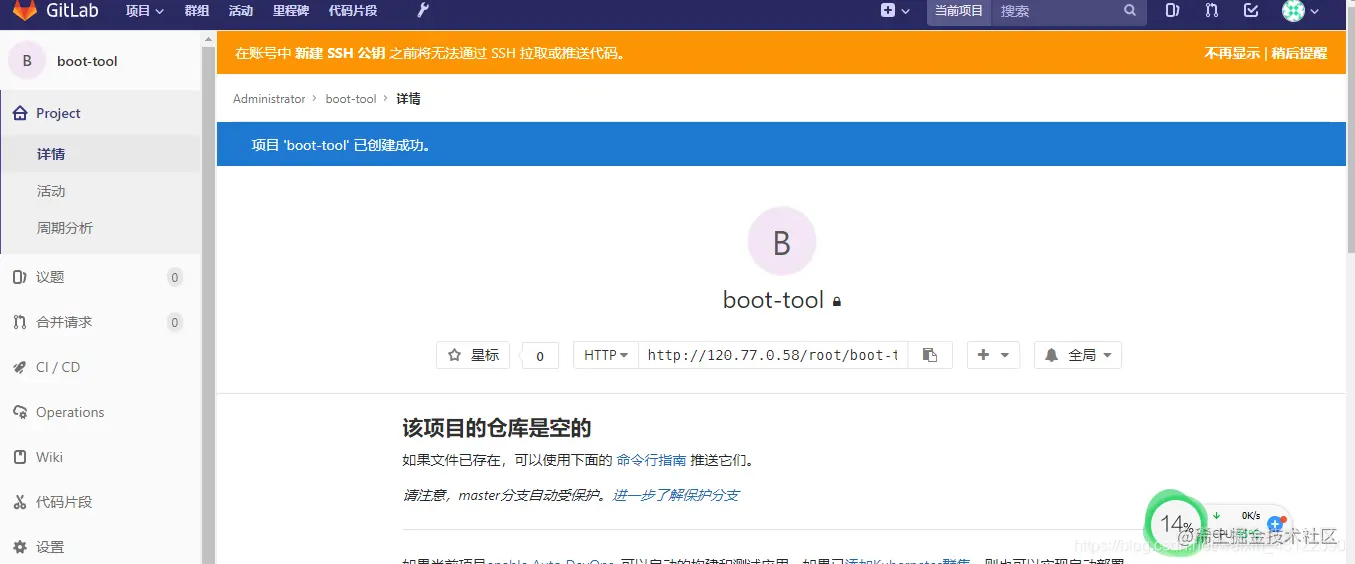
Task: Open the 命令行指南 link
Action: point(651,460)
